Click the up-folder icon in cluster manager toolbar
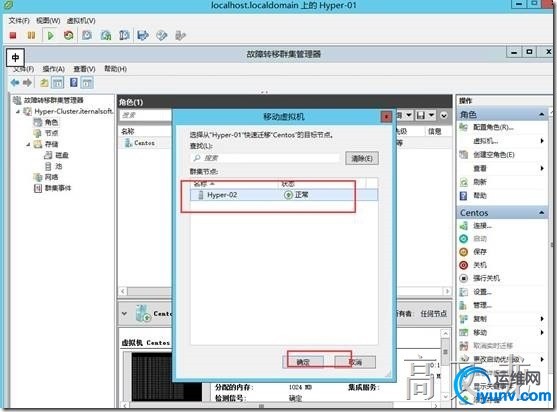The image size is (557, 412). click(44, 83)
